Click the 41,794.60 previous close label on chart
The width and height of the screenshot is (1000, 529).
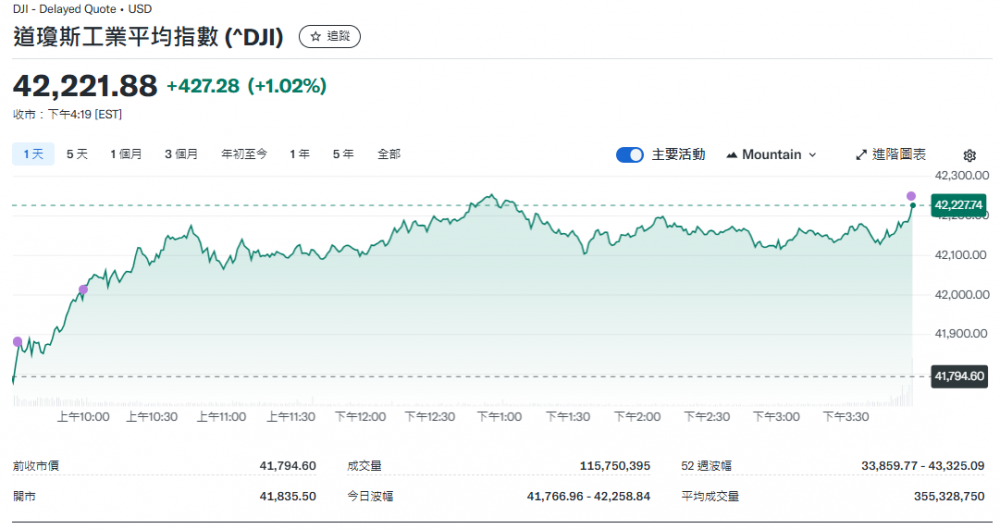(958, 377)
